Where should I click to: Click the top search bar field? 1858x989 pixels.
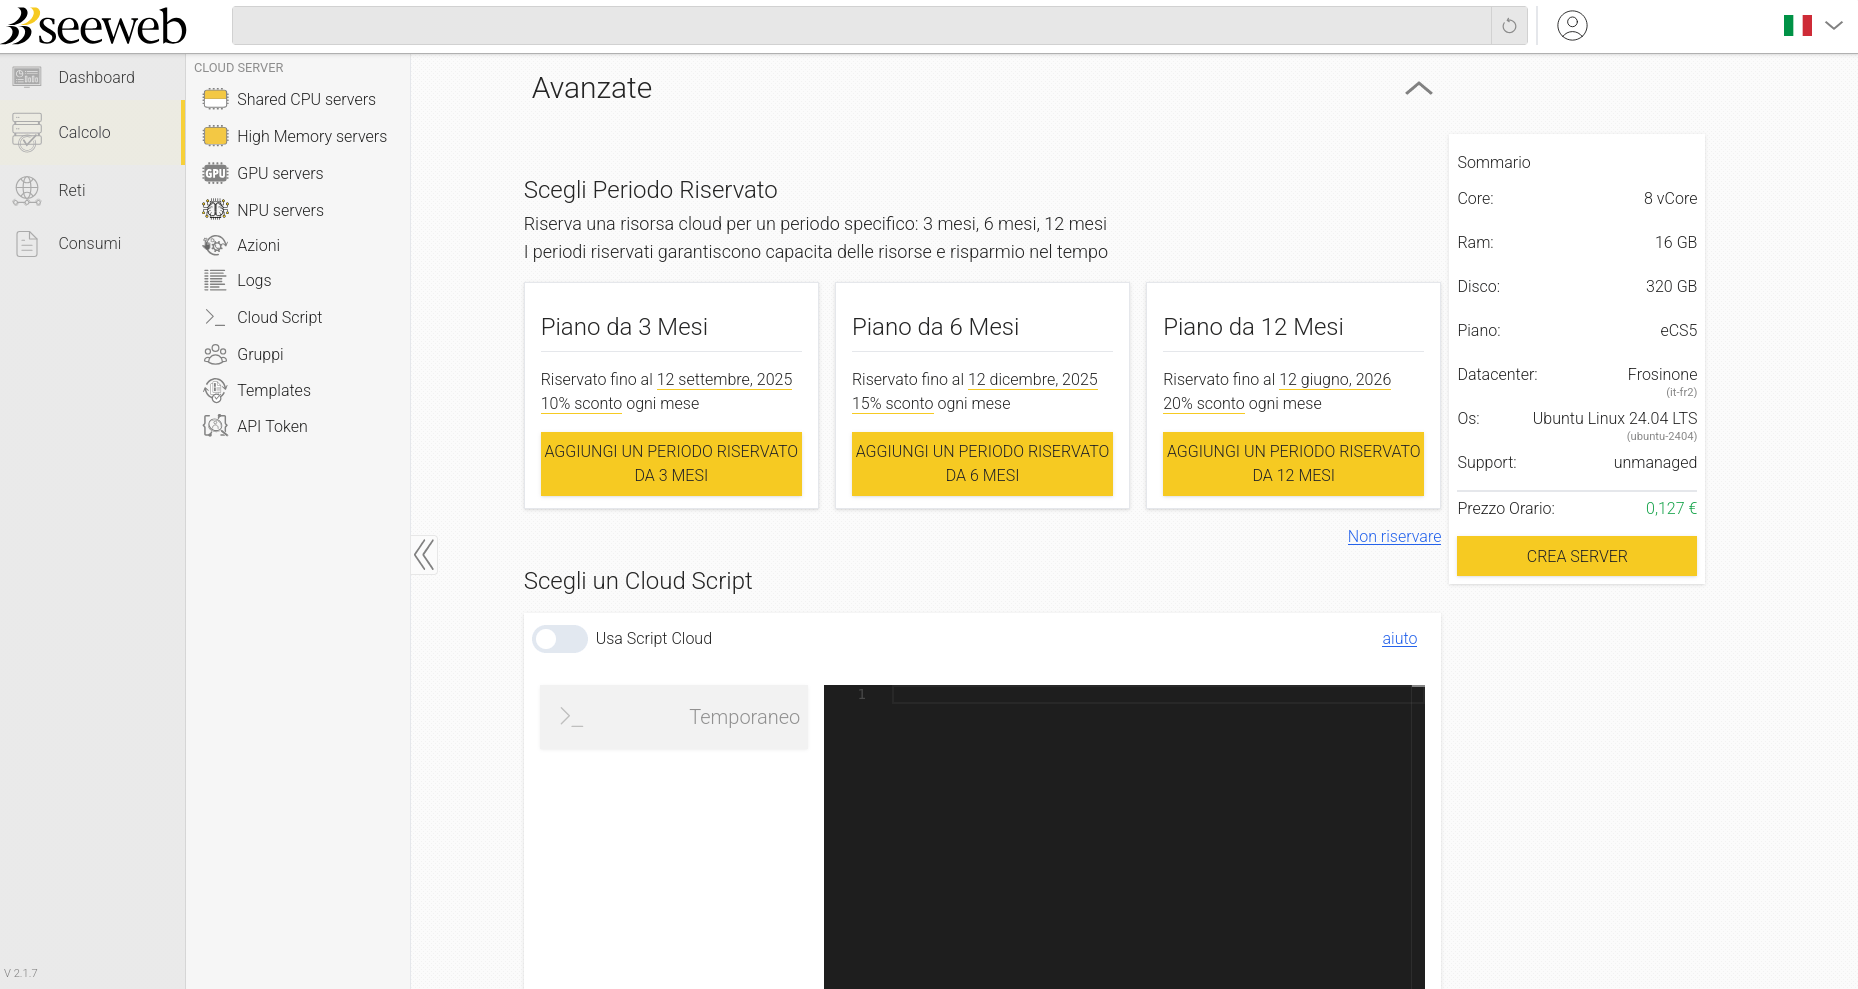pyautogui.click(x=861, y=26)
